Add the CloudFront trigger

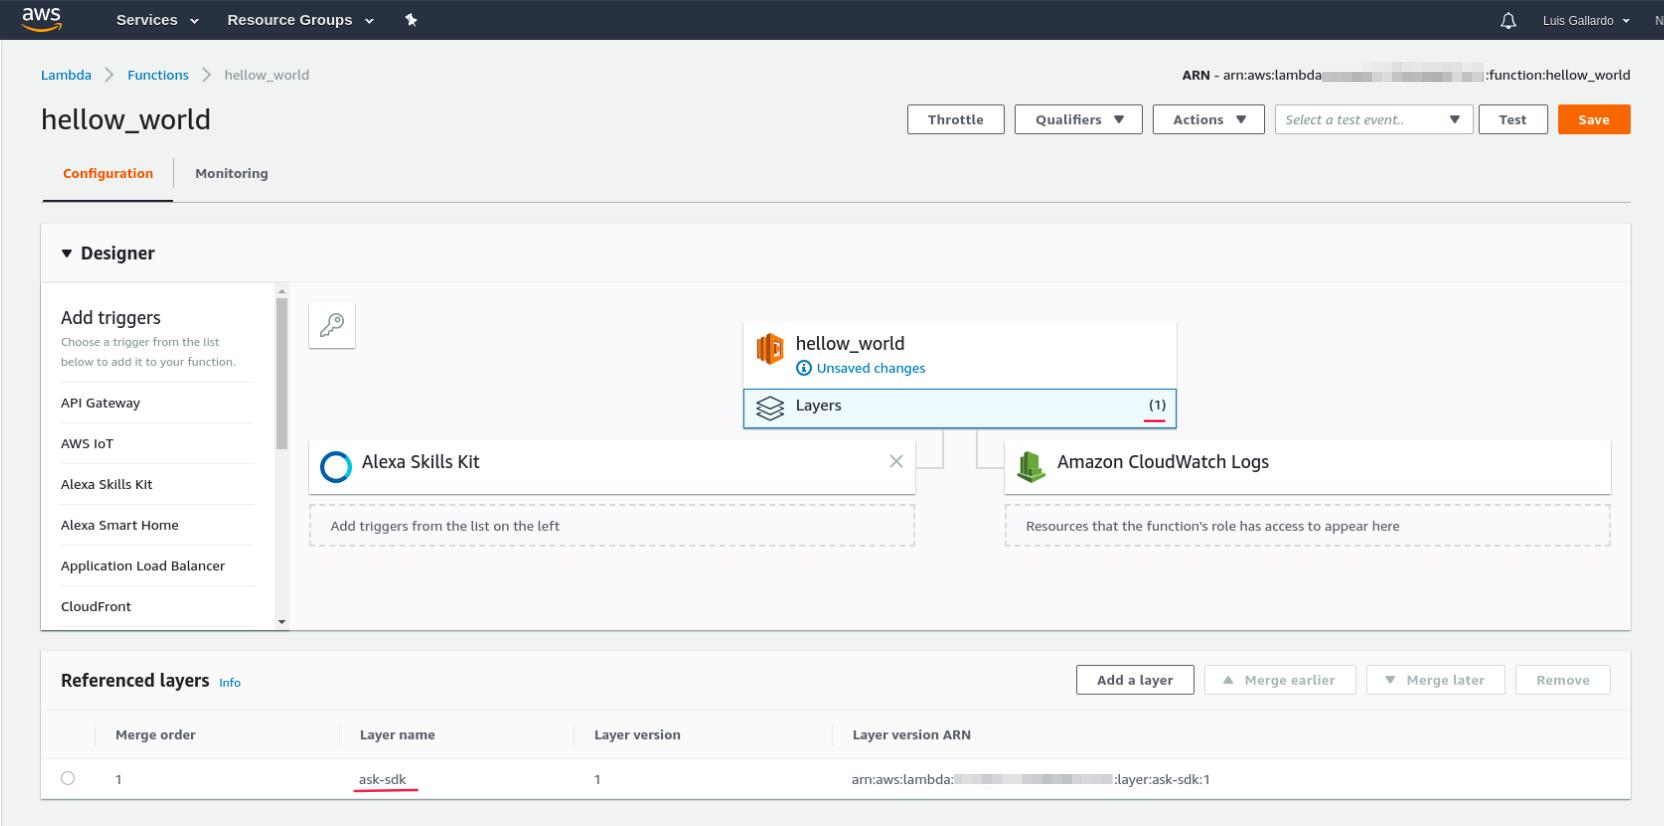96,607
